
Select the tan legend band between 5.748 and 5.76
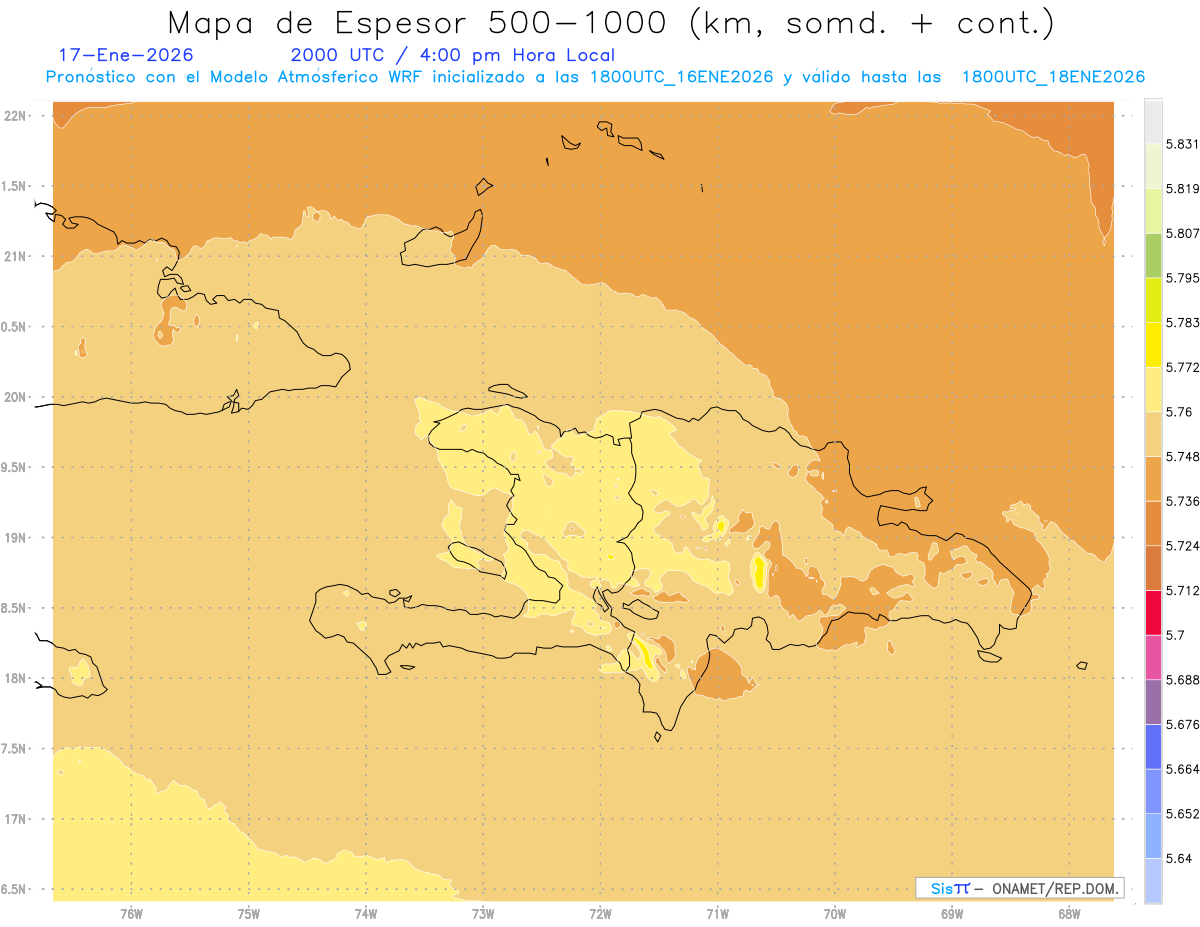1153,434
